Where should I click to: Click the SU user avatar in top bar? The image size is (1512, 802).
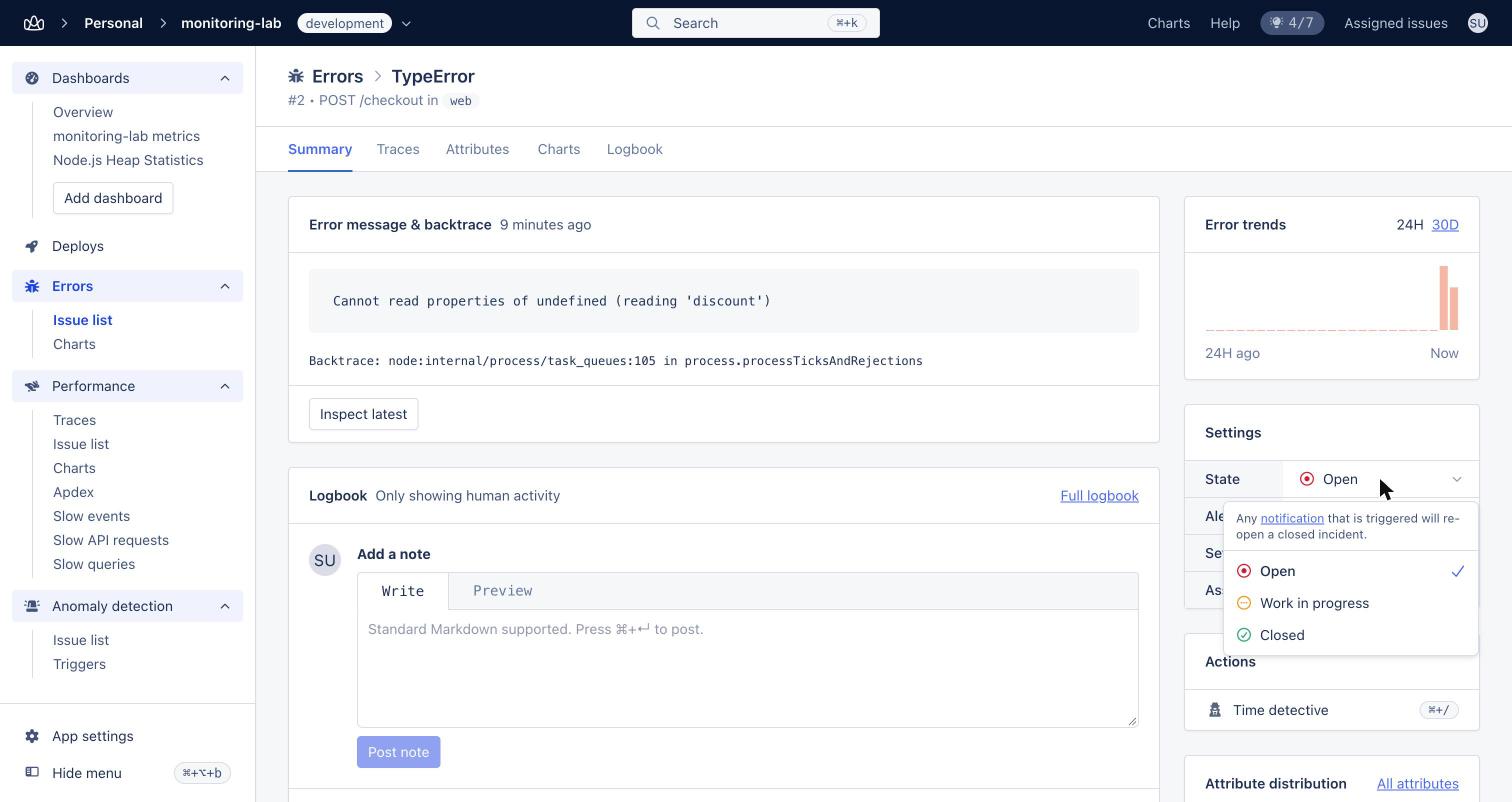click(x=1478, y=23)
